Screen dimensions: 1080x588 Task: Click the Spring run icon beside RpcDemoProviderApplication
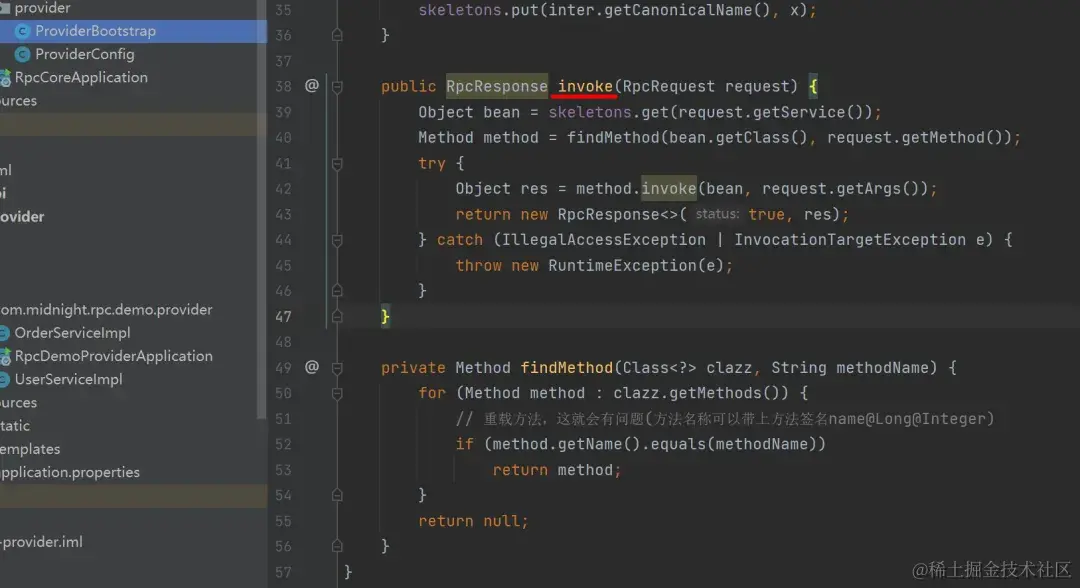click(5, 357)
